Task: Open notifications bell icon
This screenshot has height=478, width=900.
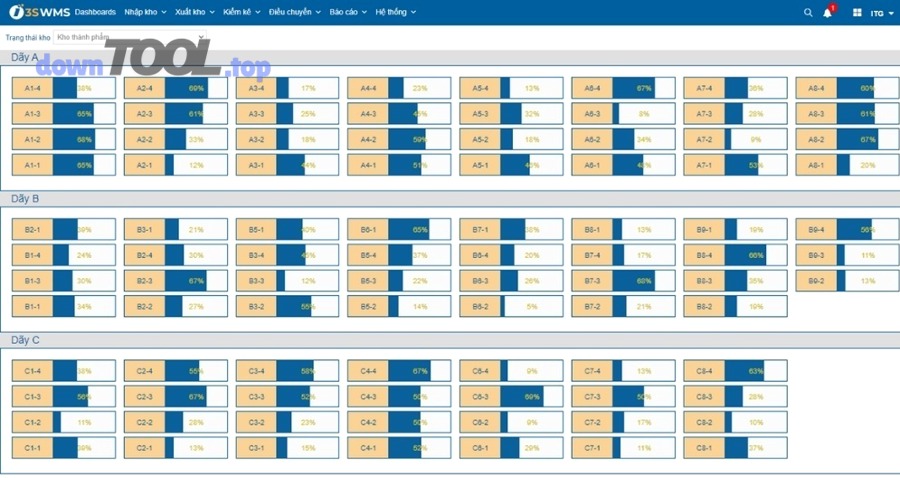Action: coord(828,13)
